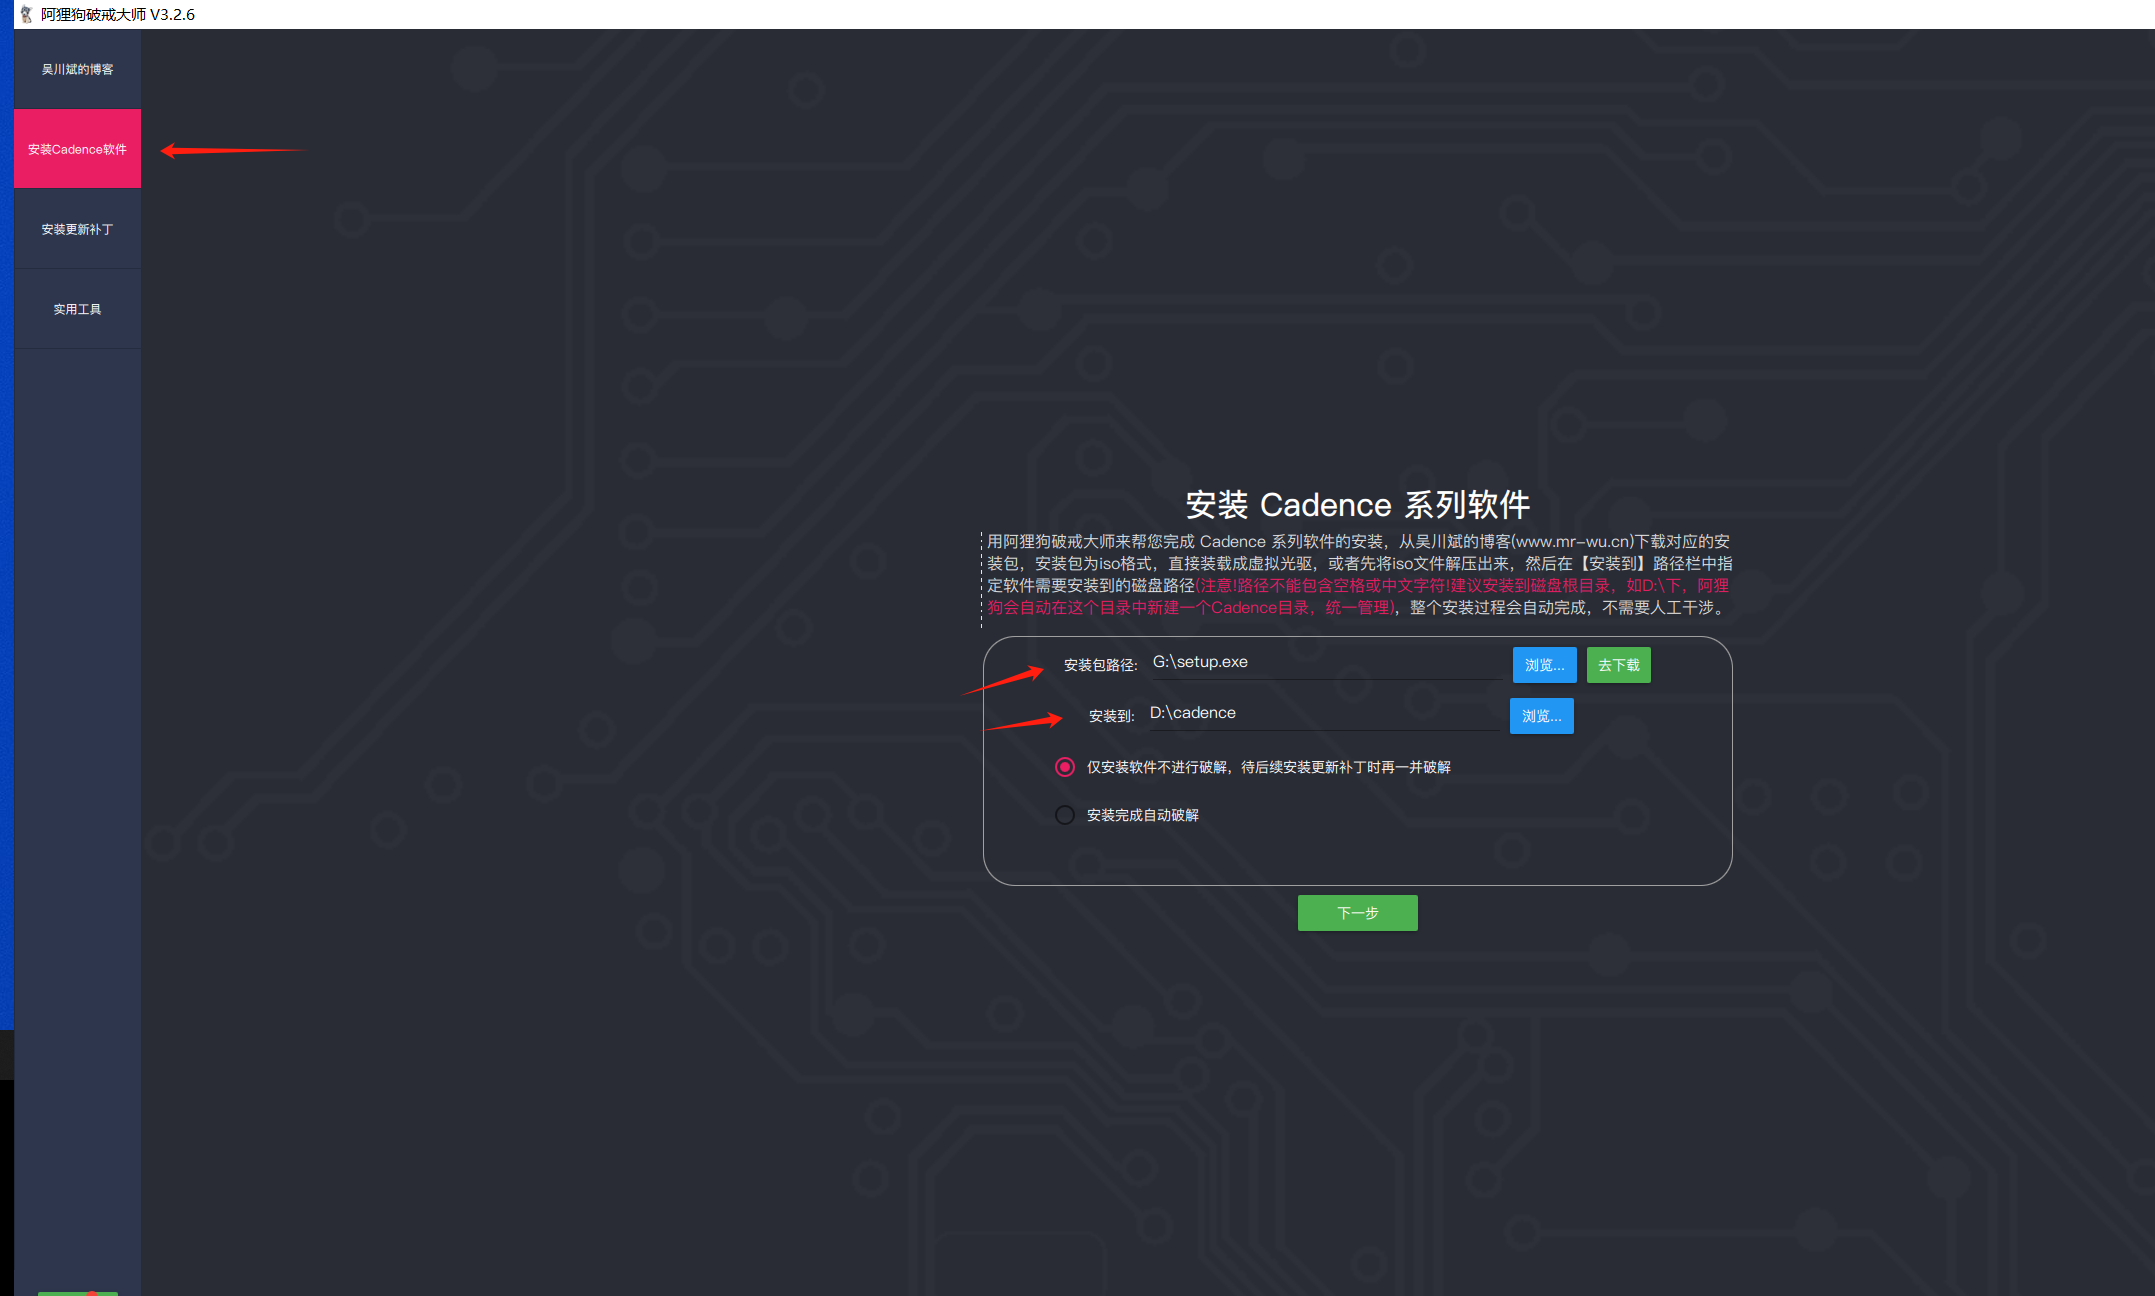Click the 安装 Cadence 系列软件 heading

(1357, 505)
